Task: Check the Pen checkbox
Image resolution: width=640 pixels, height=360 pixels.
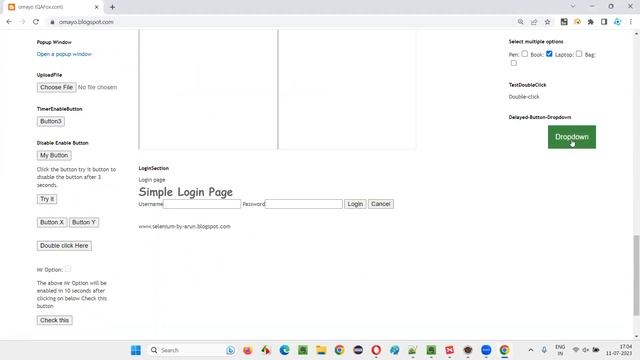Action: 524,54
